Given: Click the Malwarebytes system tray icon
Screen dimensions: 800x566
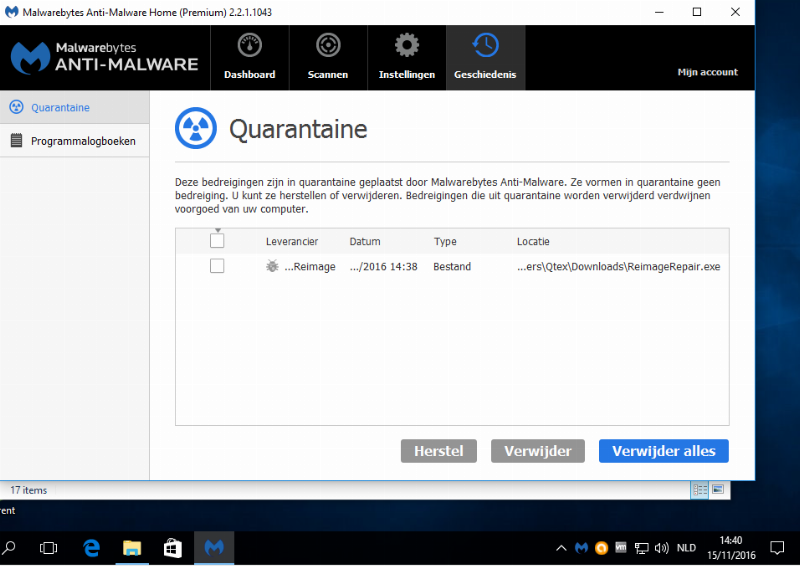Looking at the screenshot, I should (x=581, y=548).
